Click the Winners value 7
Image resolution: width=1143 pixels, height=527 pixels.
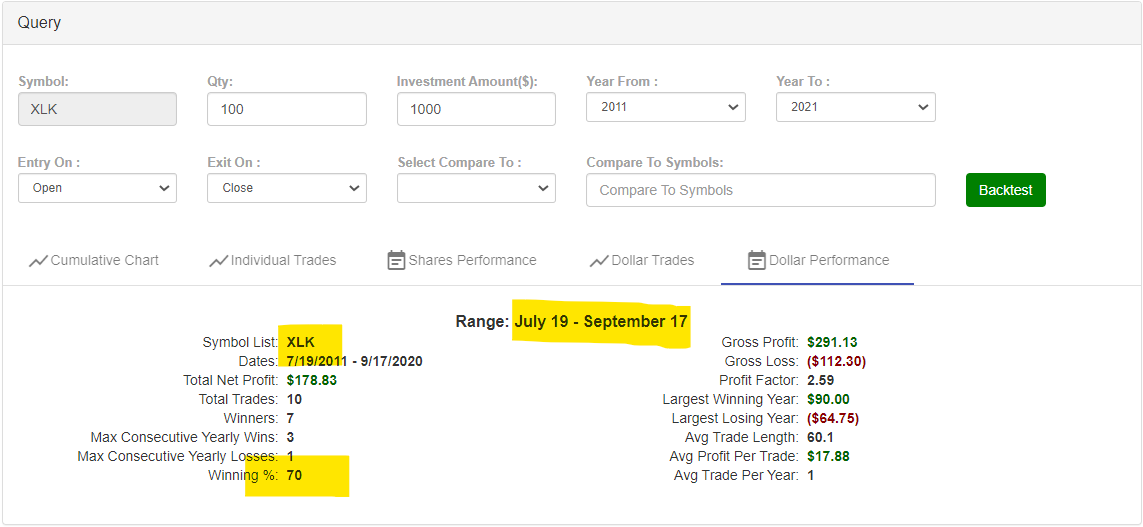point(290,418)
